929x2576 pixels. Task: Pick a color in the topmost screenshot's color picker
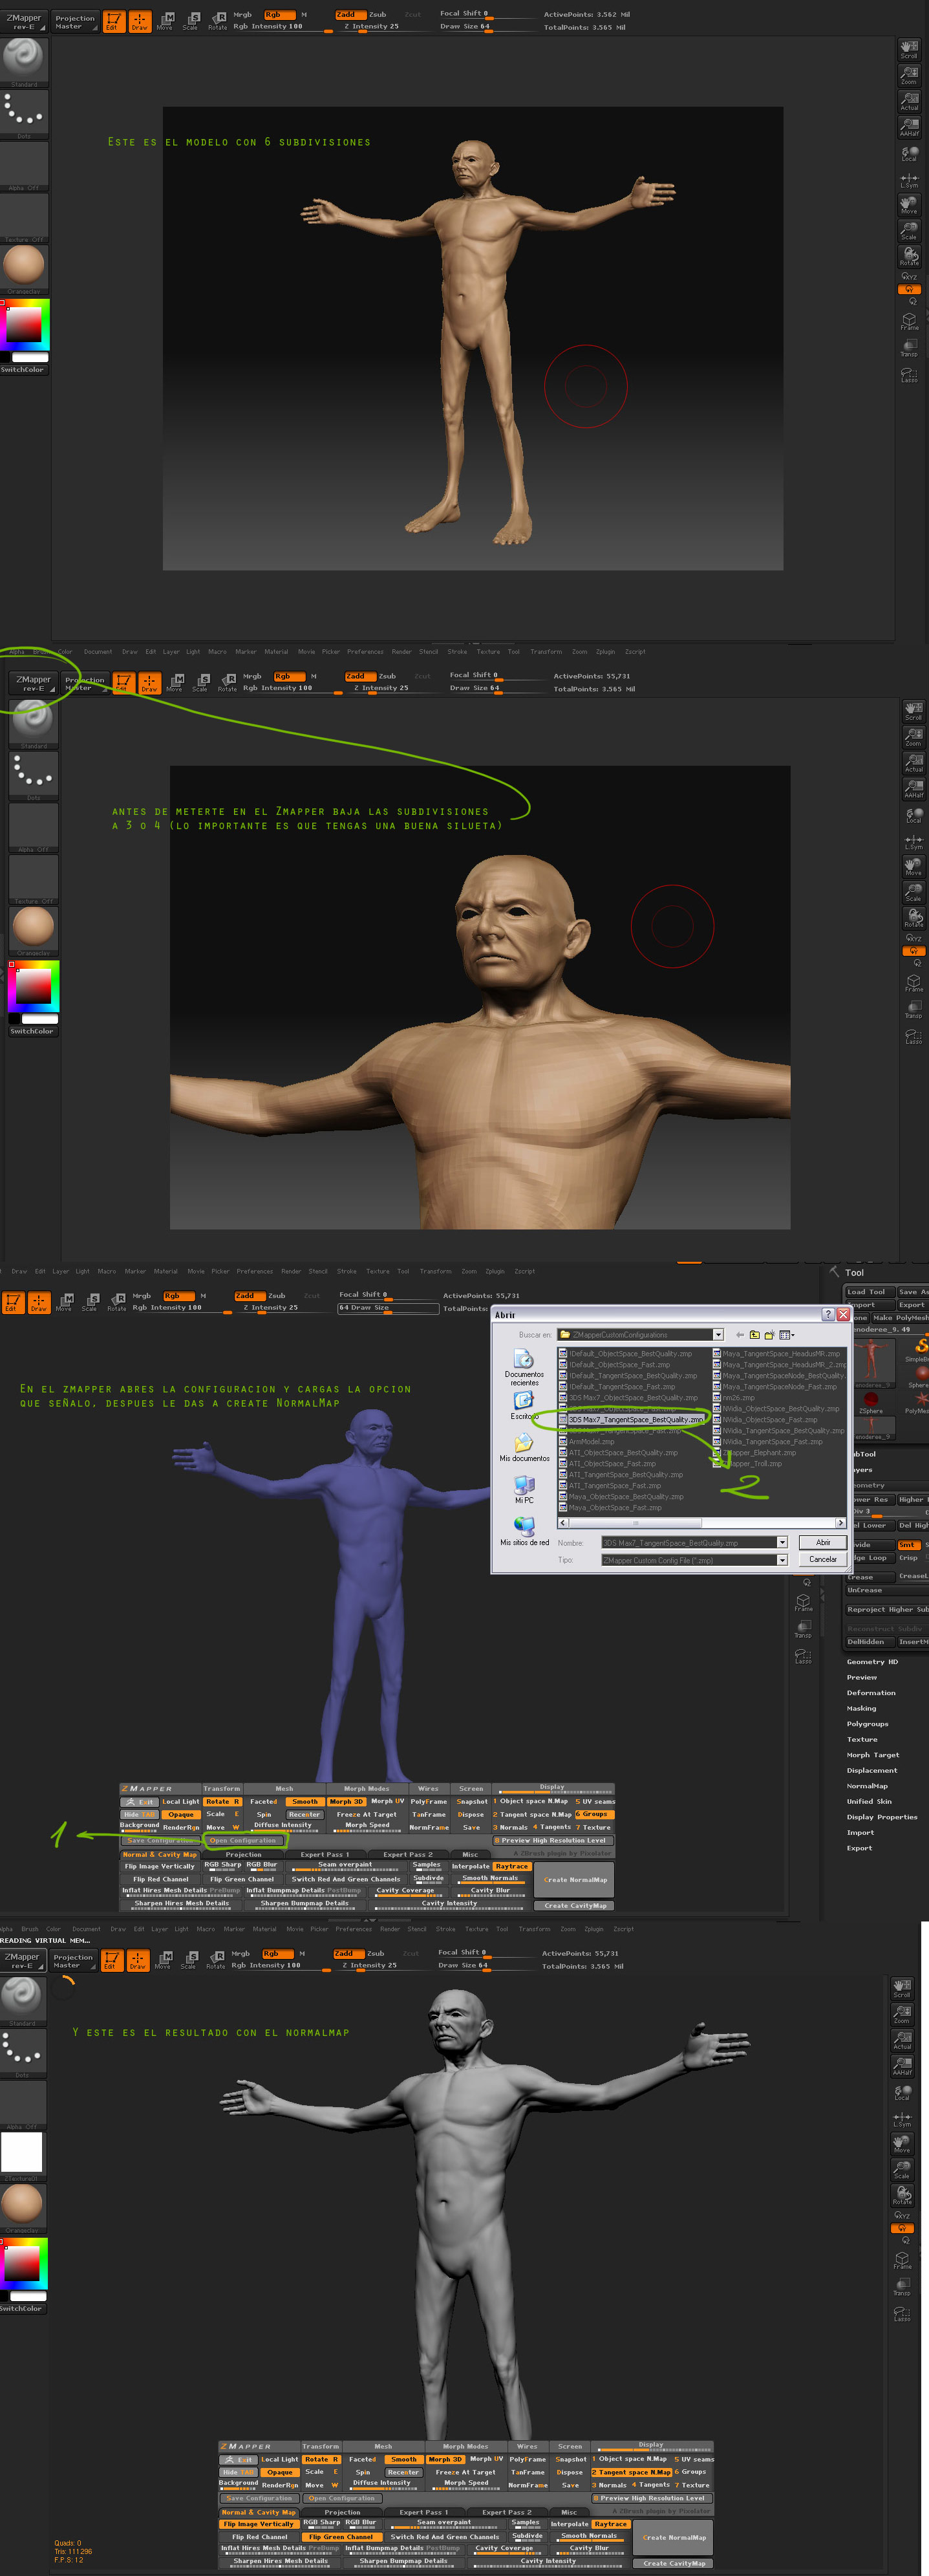24,323
